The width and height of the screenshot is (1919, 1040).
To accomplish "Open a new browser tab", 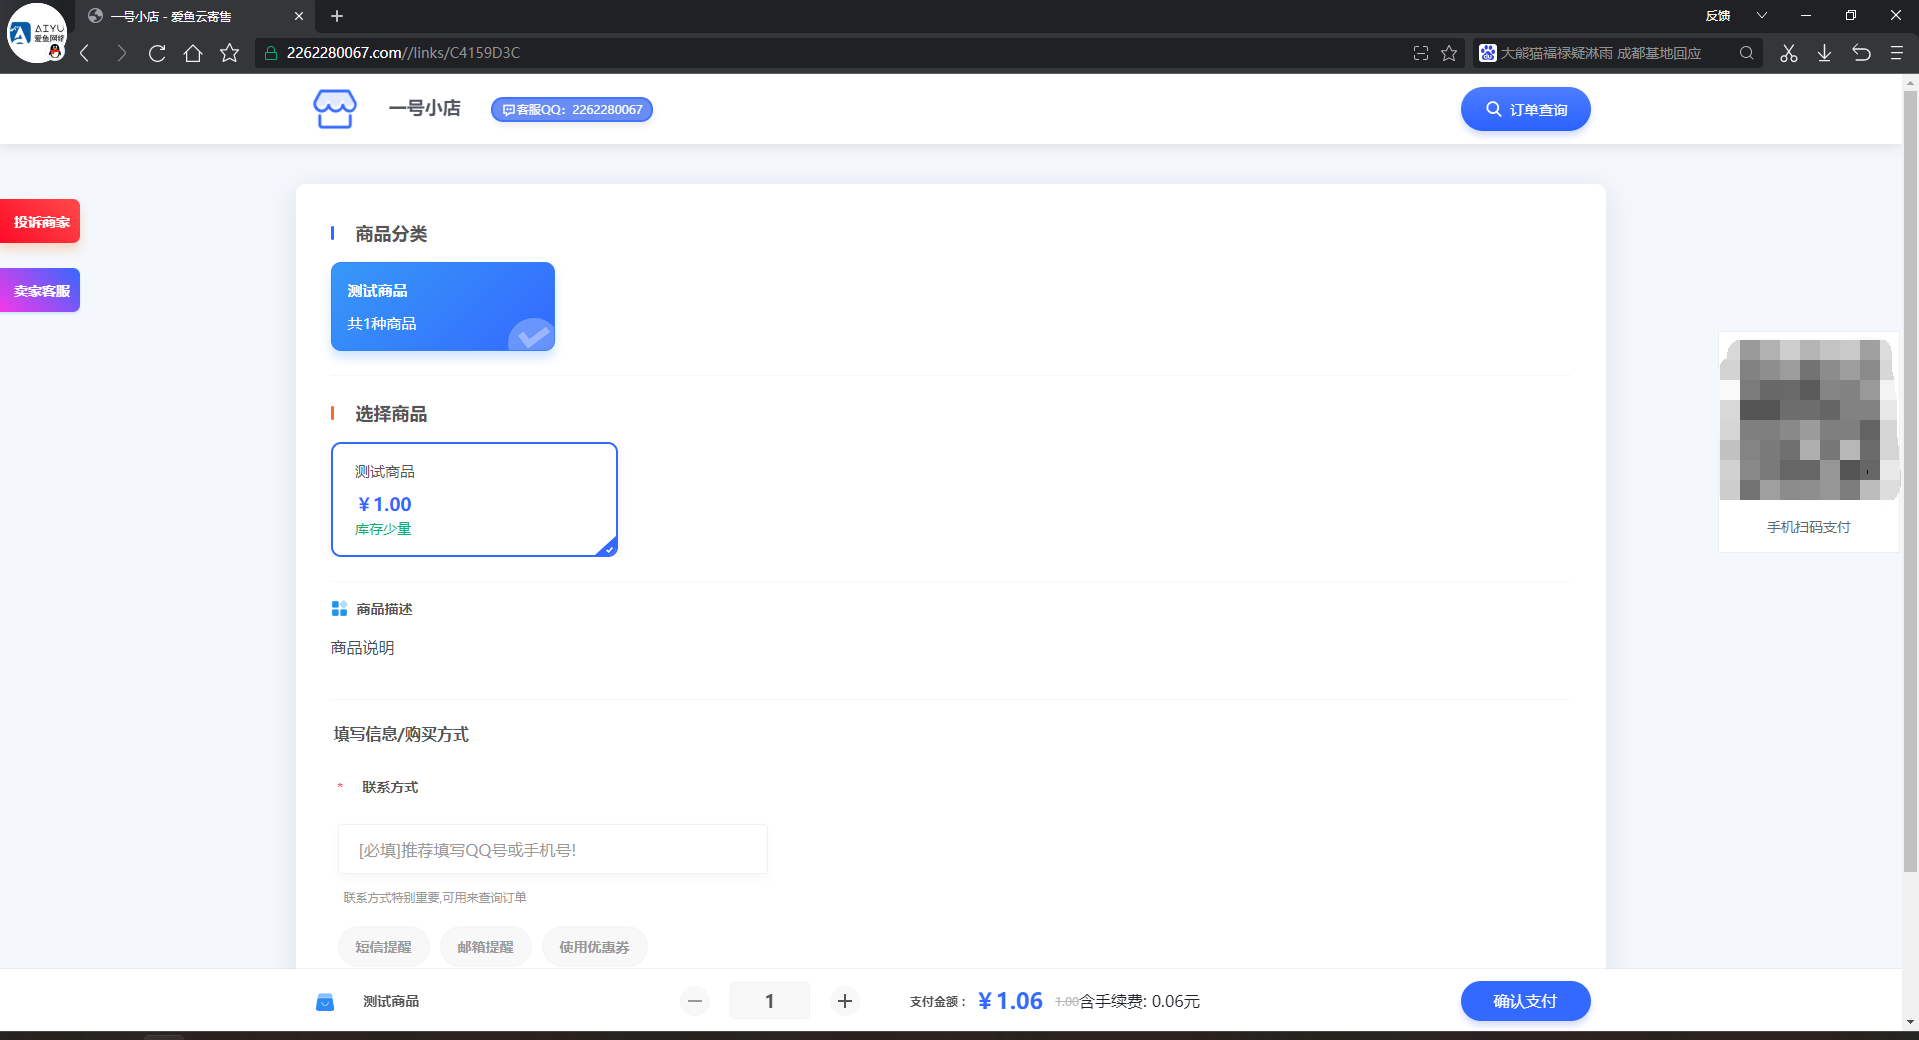I will coord(337,16).
